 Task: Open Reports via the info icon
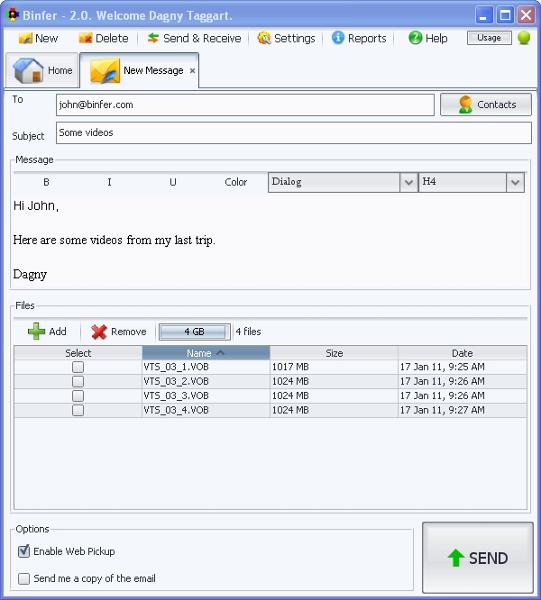(x=338, y=38)
